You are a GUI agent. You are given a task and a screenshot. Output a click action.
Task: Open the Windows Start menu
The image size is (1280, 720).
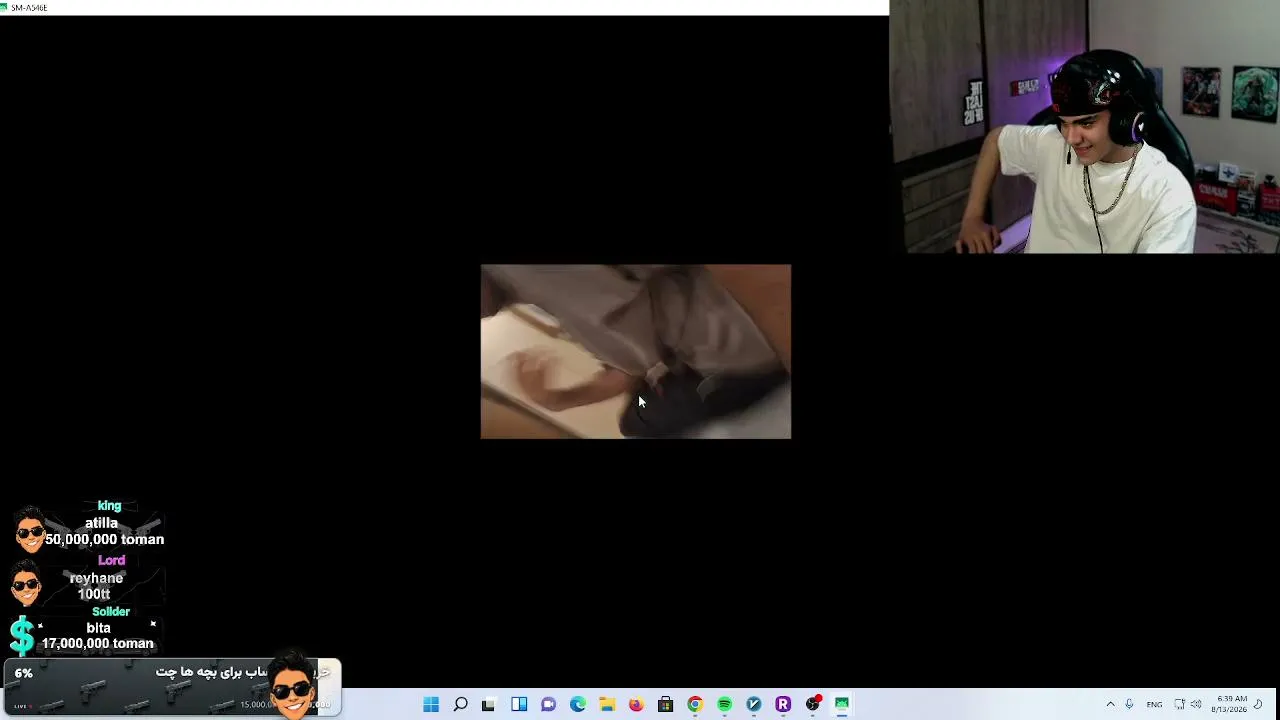[x=431, y=704]
